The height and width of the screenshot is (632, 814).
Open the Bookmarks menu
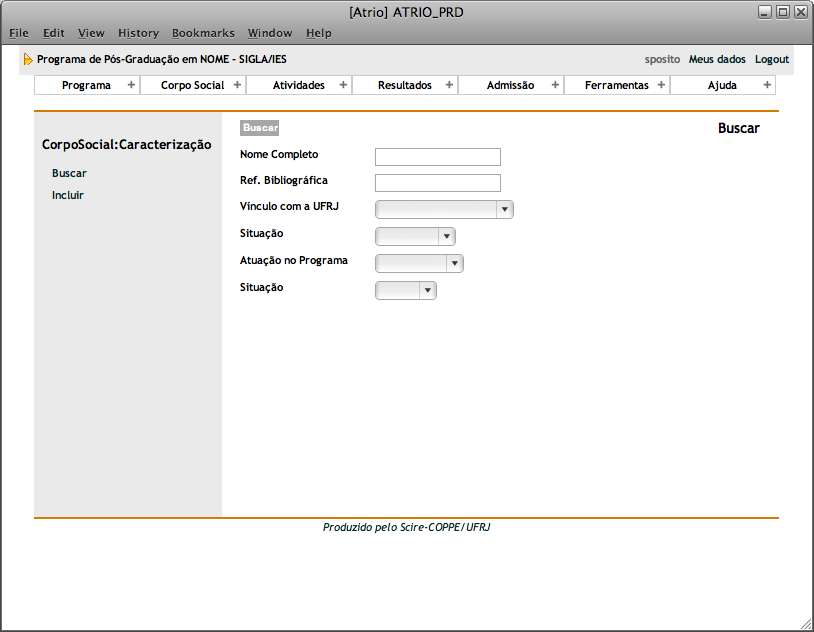pyautogui.click(x=203, y=33)
